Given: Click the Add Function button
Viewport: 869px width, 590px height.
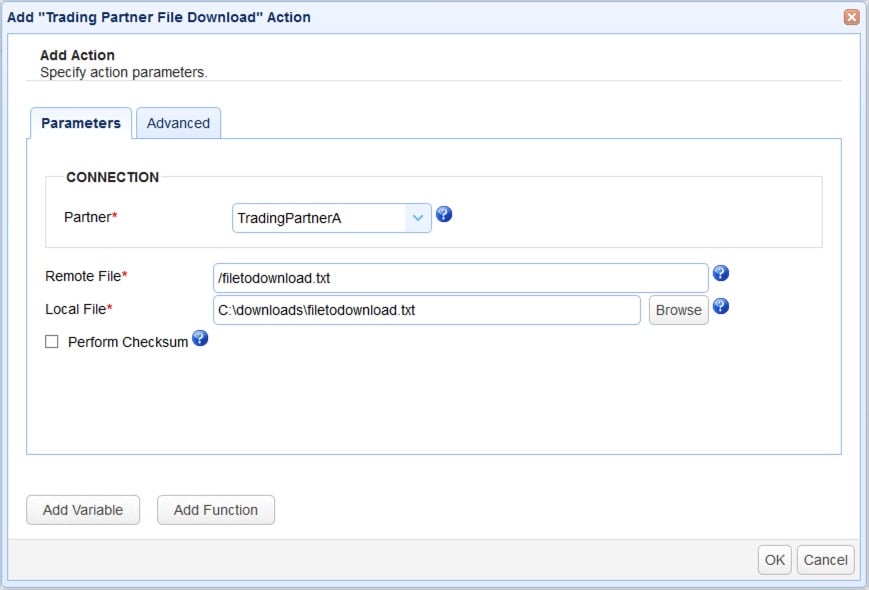Looking at the screenshot, I should pos(216,510).
